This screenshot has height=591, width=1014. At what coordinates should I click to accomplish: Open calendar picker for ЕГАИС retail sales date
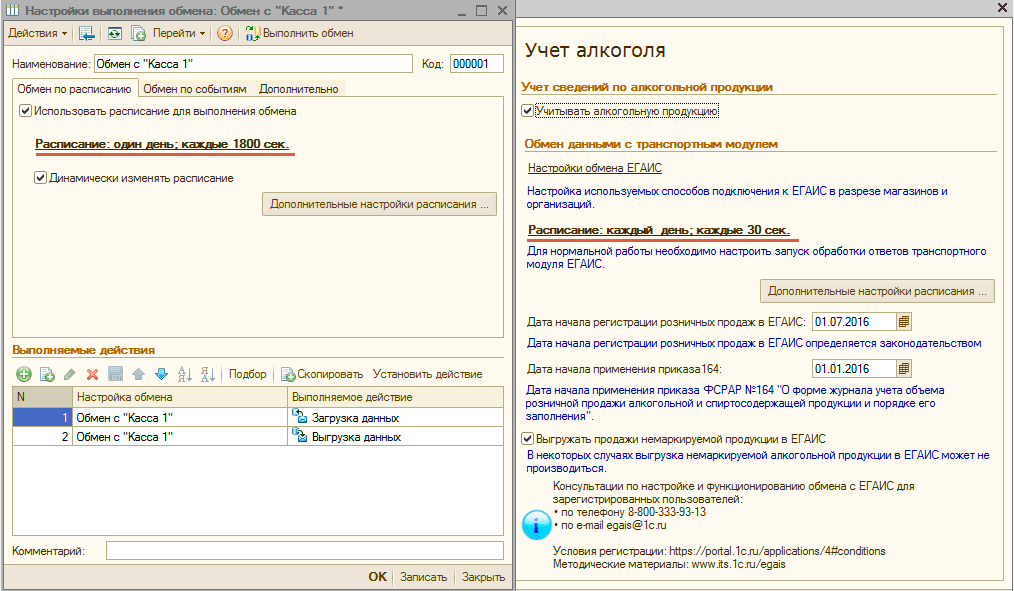pos(904,321)
